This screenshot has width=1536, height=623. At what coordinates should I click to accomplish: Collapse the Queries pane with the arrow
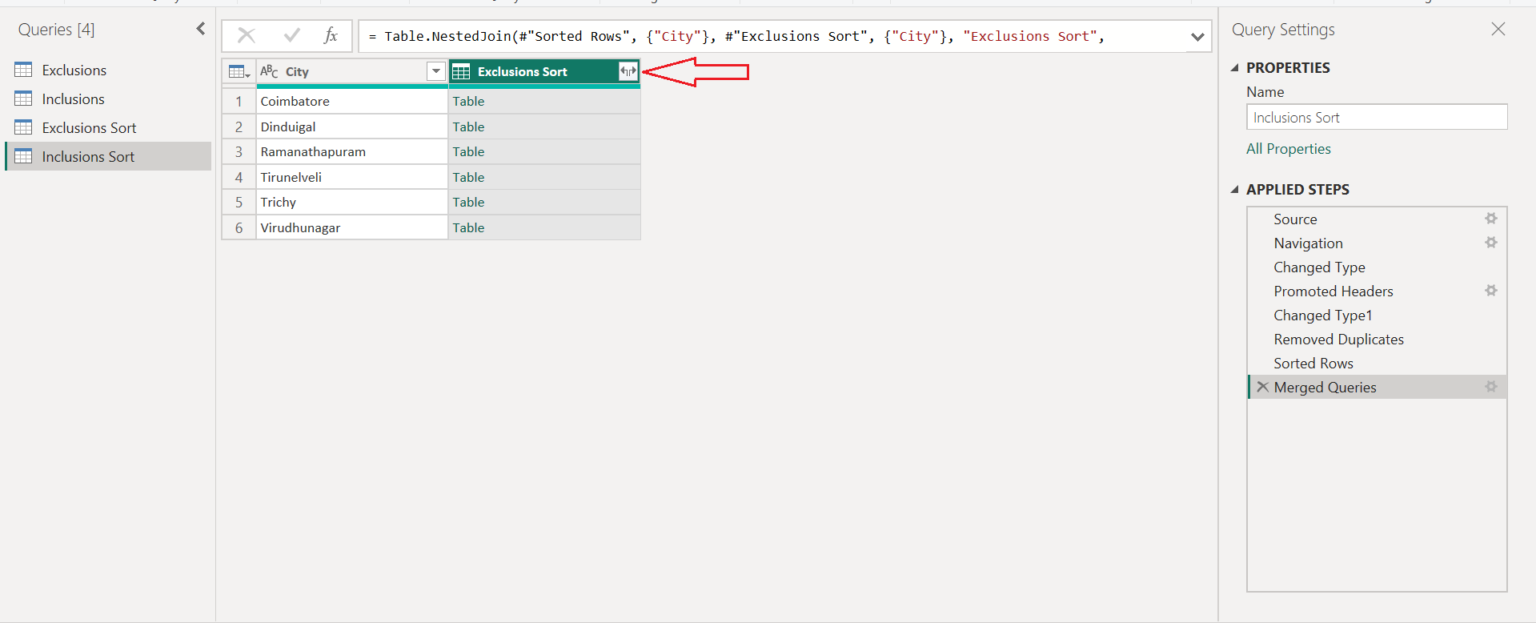pyautogui.click(x=200, y=29)
